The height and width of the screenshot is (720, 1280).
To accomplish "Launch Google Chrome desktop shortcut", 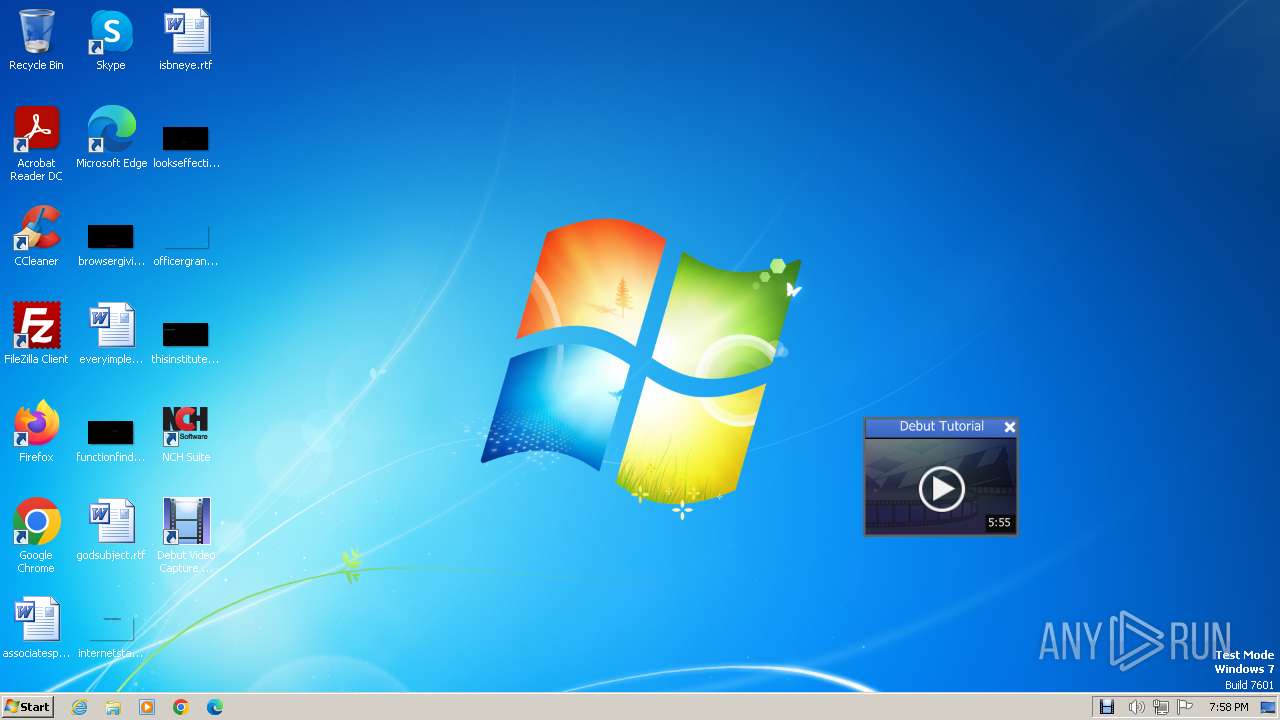I will [x=36, y=535].
